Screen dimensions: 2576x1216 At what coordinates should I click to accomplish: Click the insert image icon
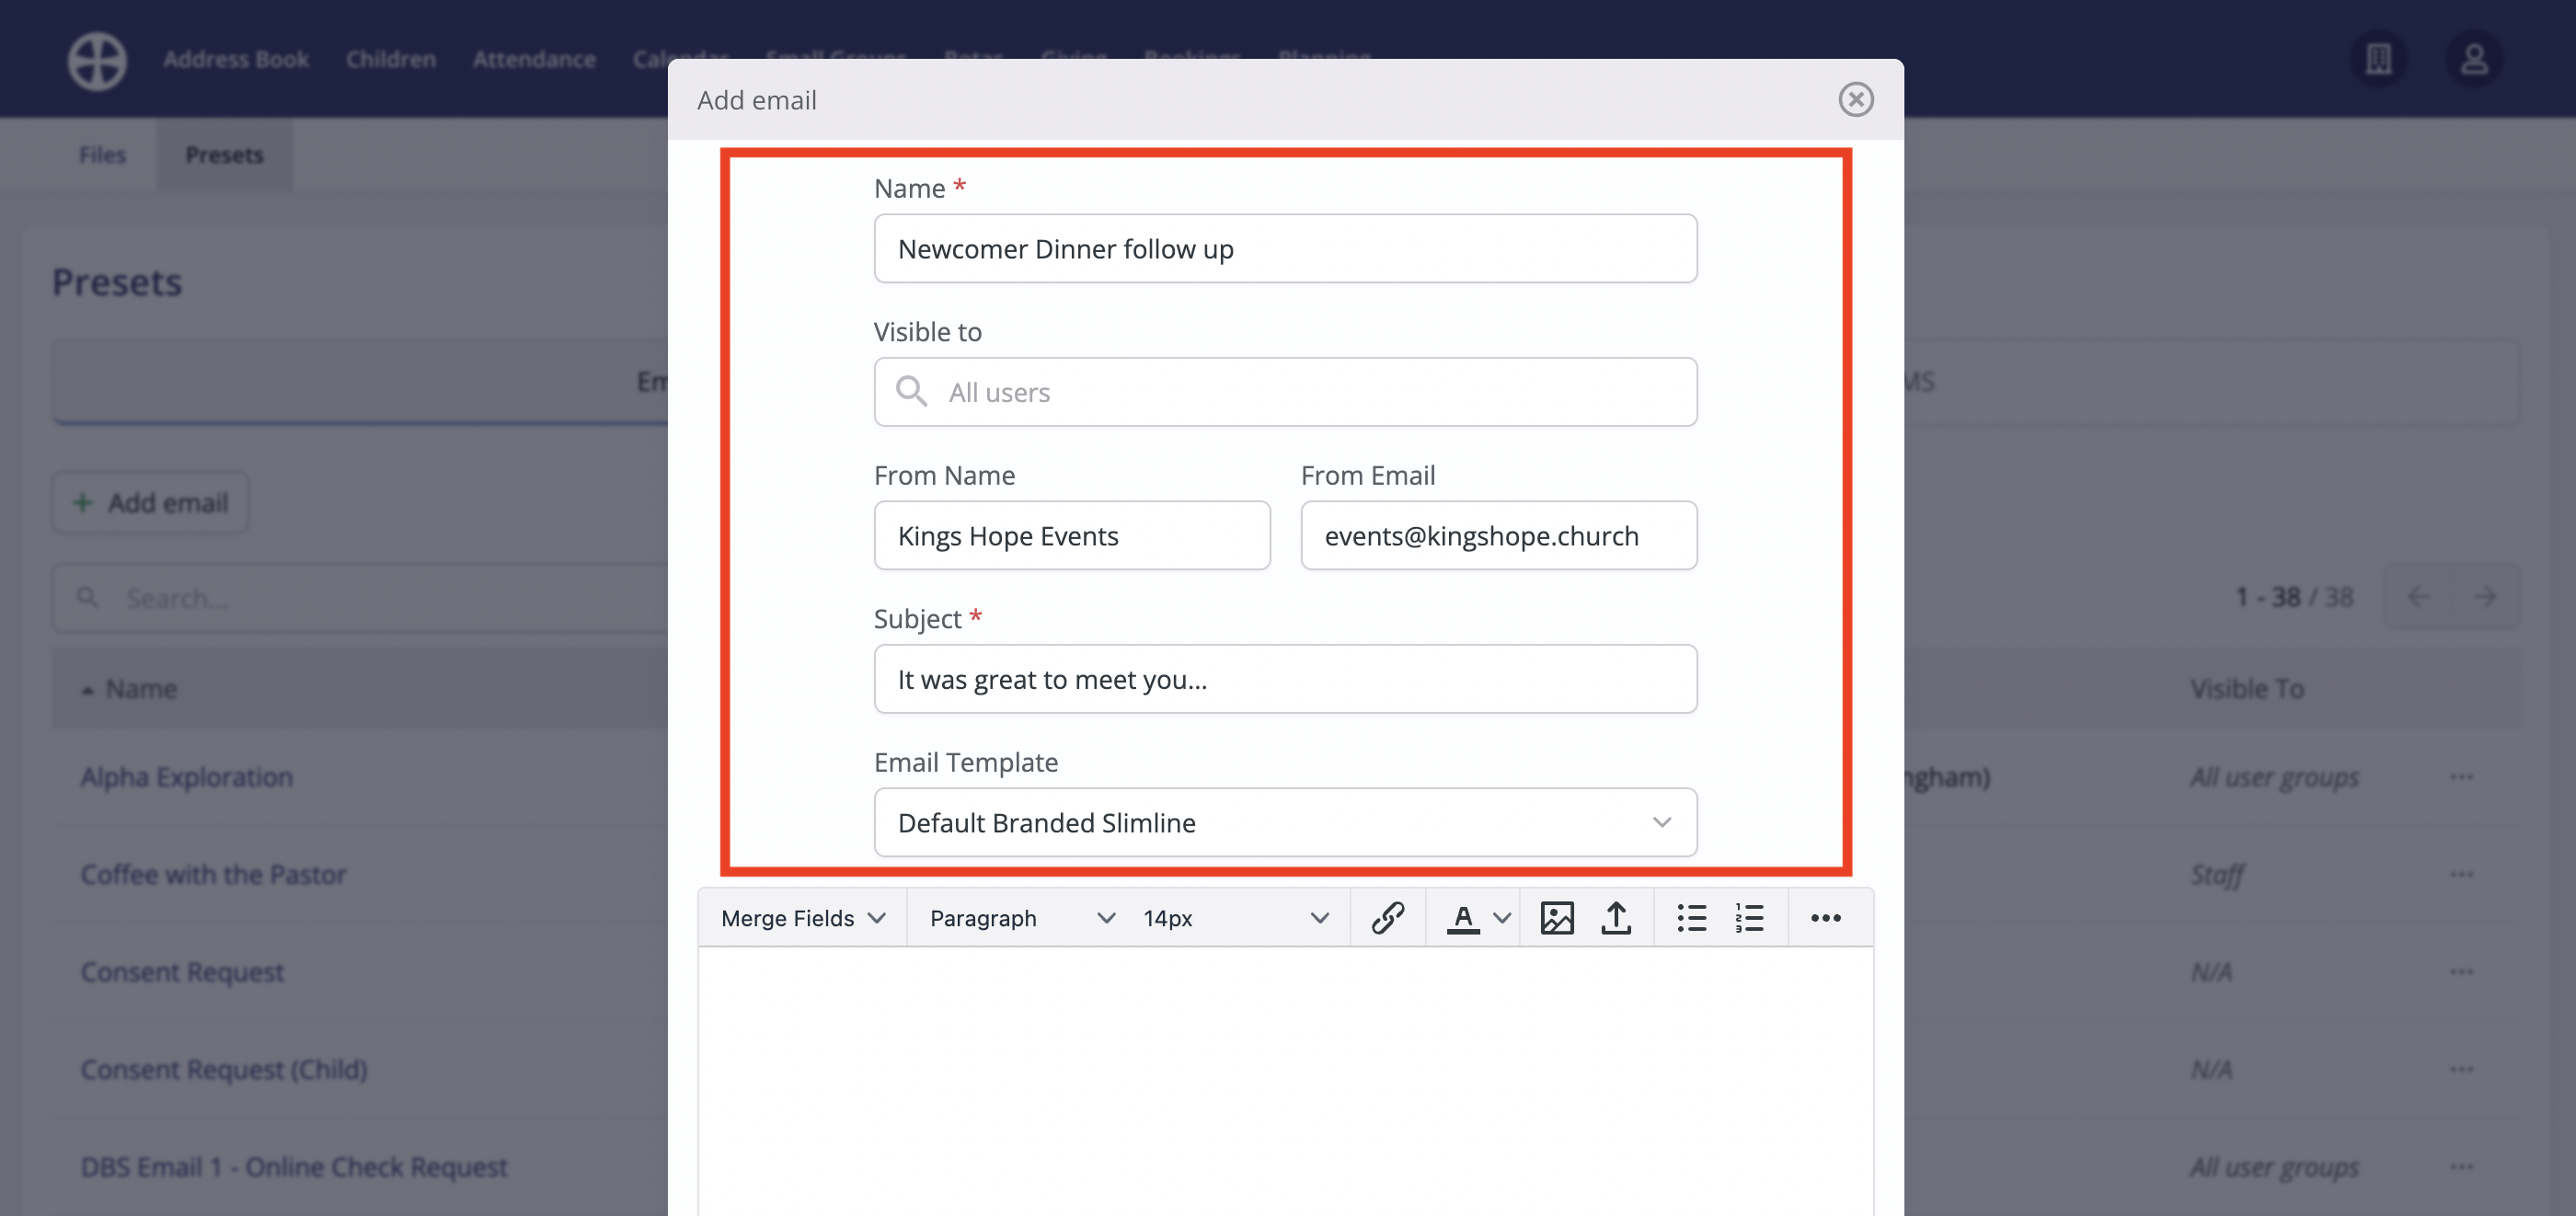(x=1556, y=917)
